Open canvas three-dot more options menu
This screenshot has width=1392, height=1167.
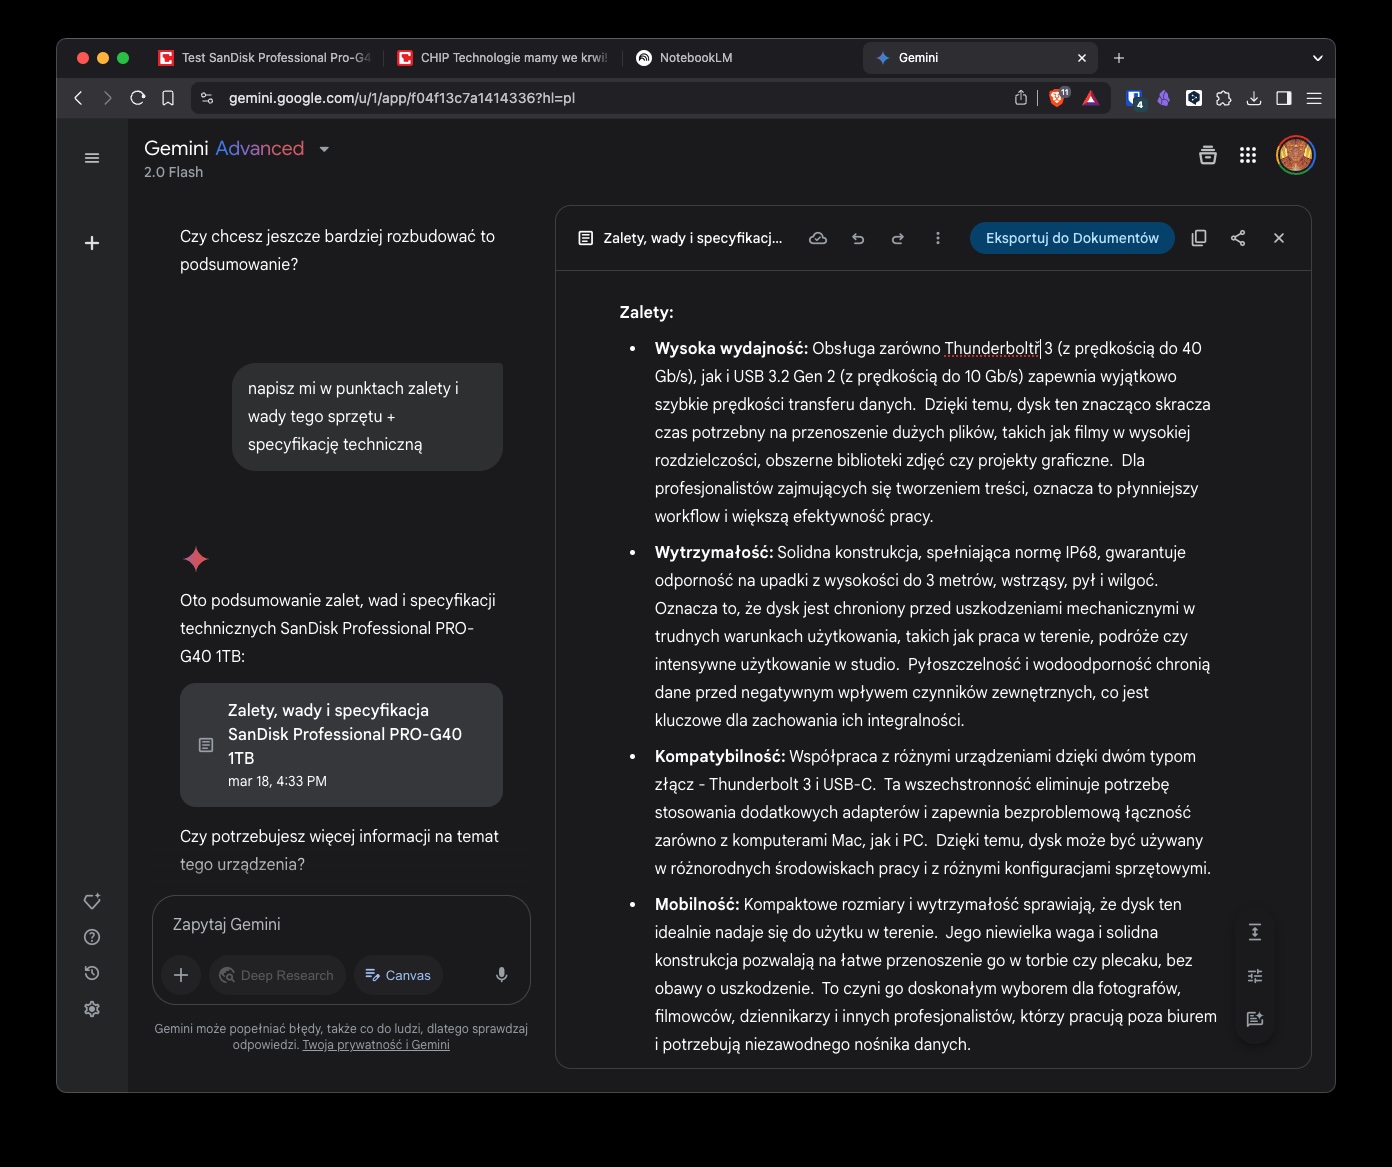click(x=938, y=238)
